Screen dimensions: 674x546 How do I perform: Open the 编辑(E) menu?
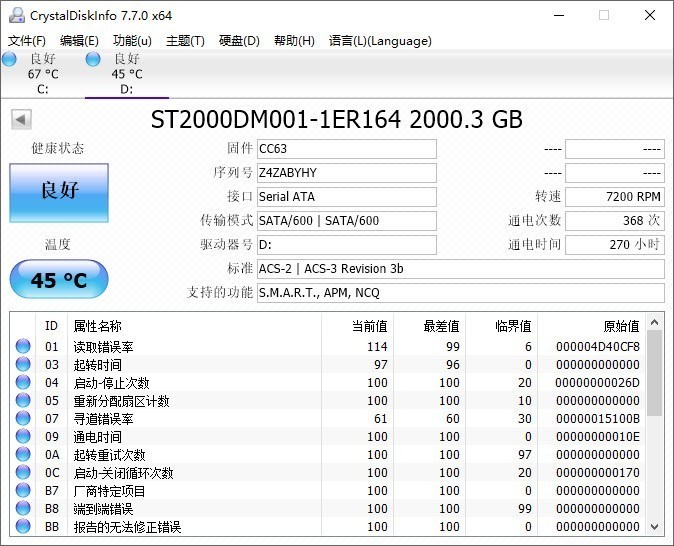pos(79,41)
